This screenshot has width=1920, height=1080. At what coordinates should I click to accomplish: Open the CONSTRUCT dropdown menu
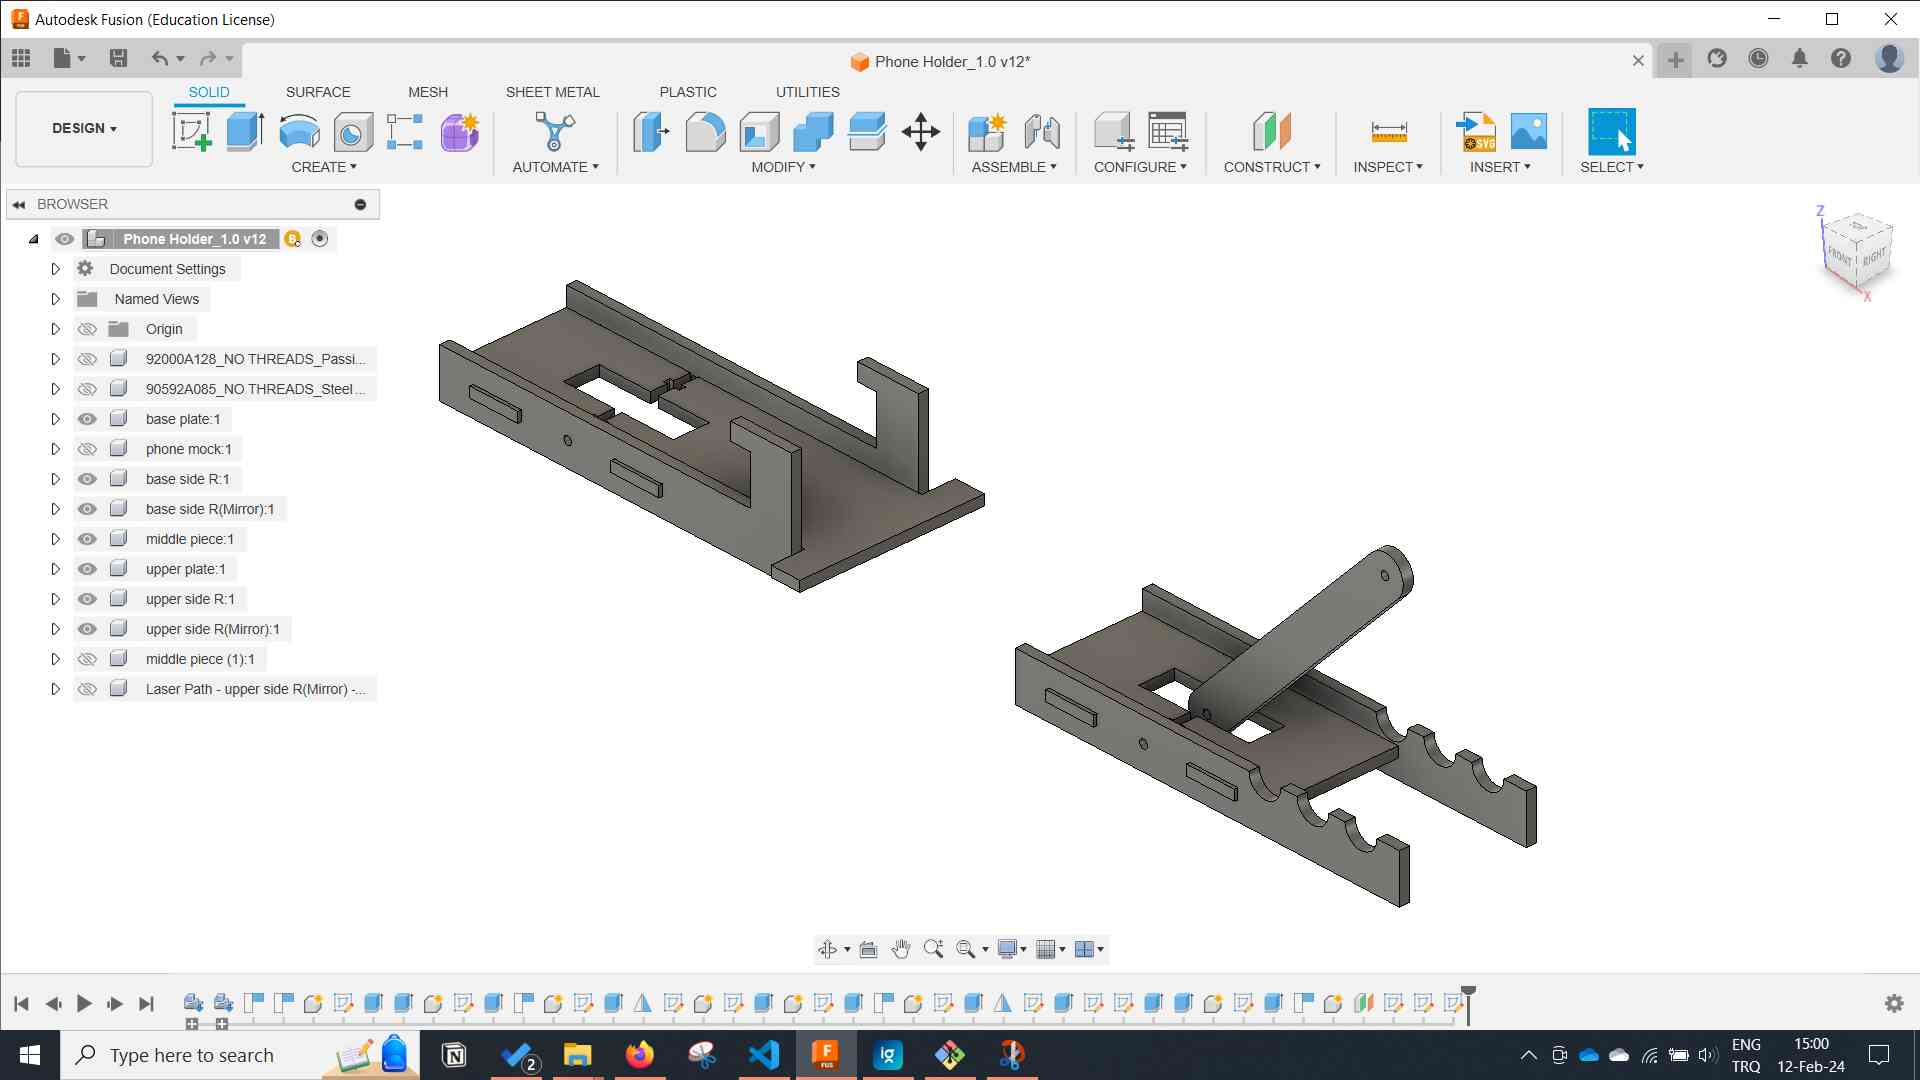[1272, 167]
